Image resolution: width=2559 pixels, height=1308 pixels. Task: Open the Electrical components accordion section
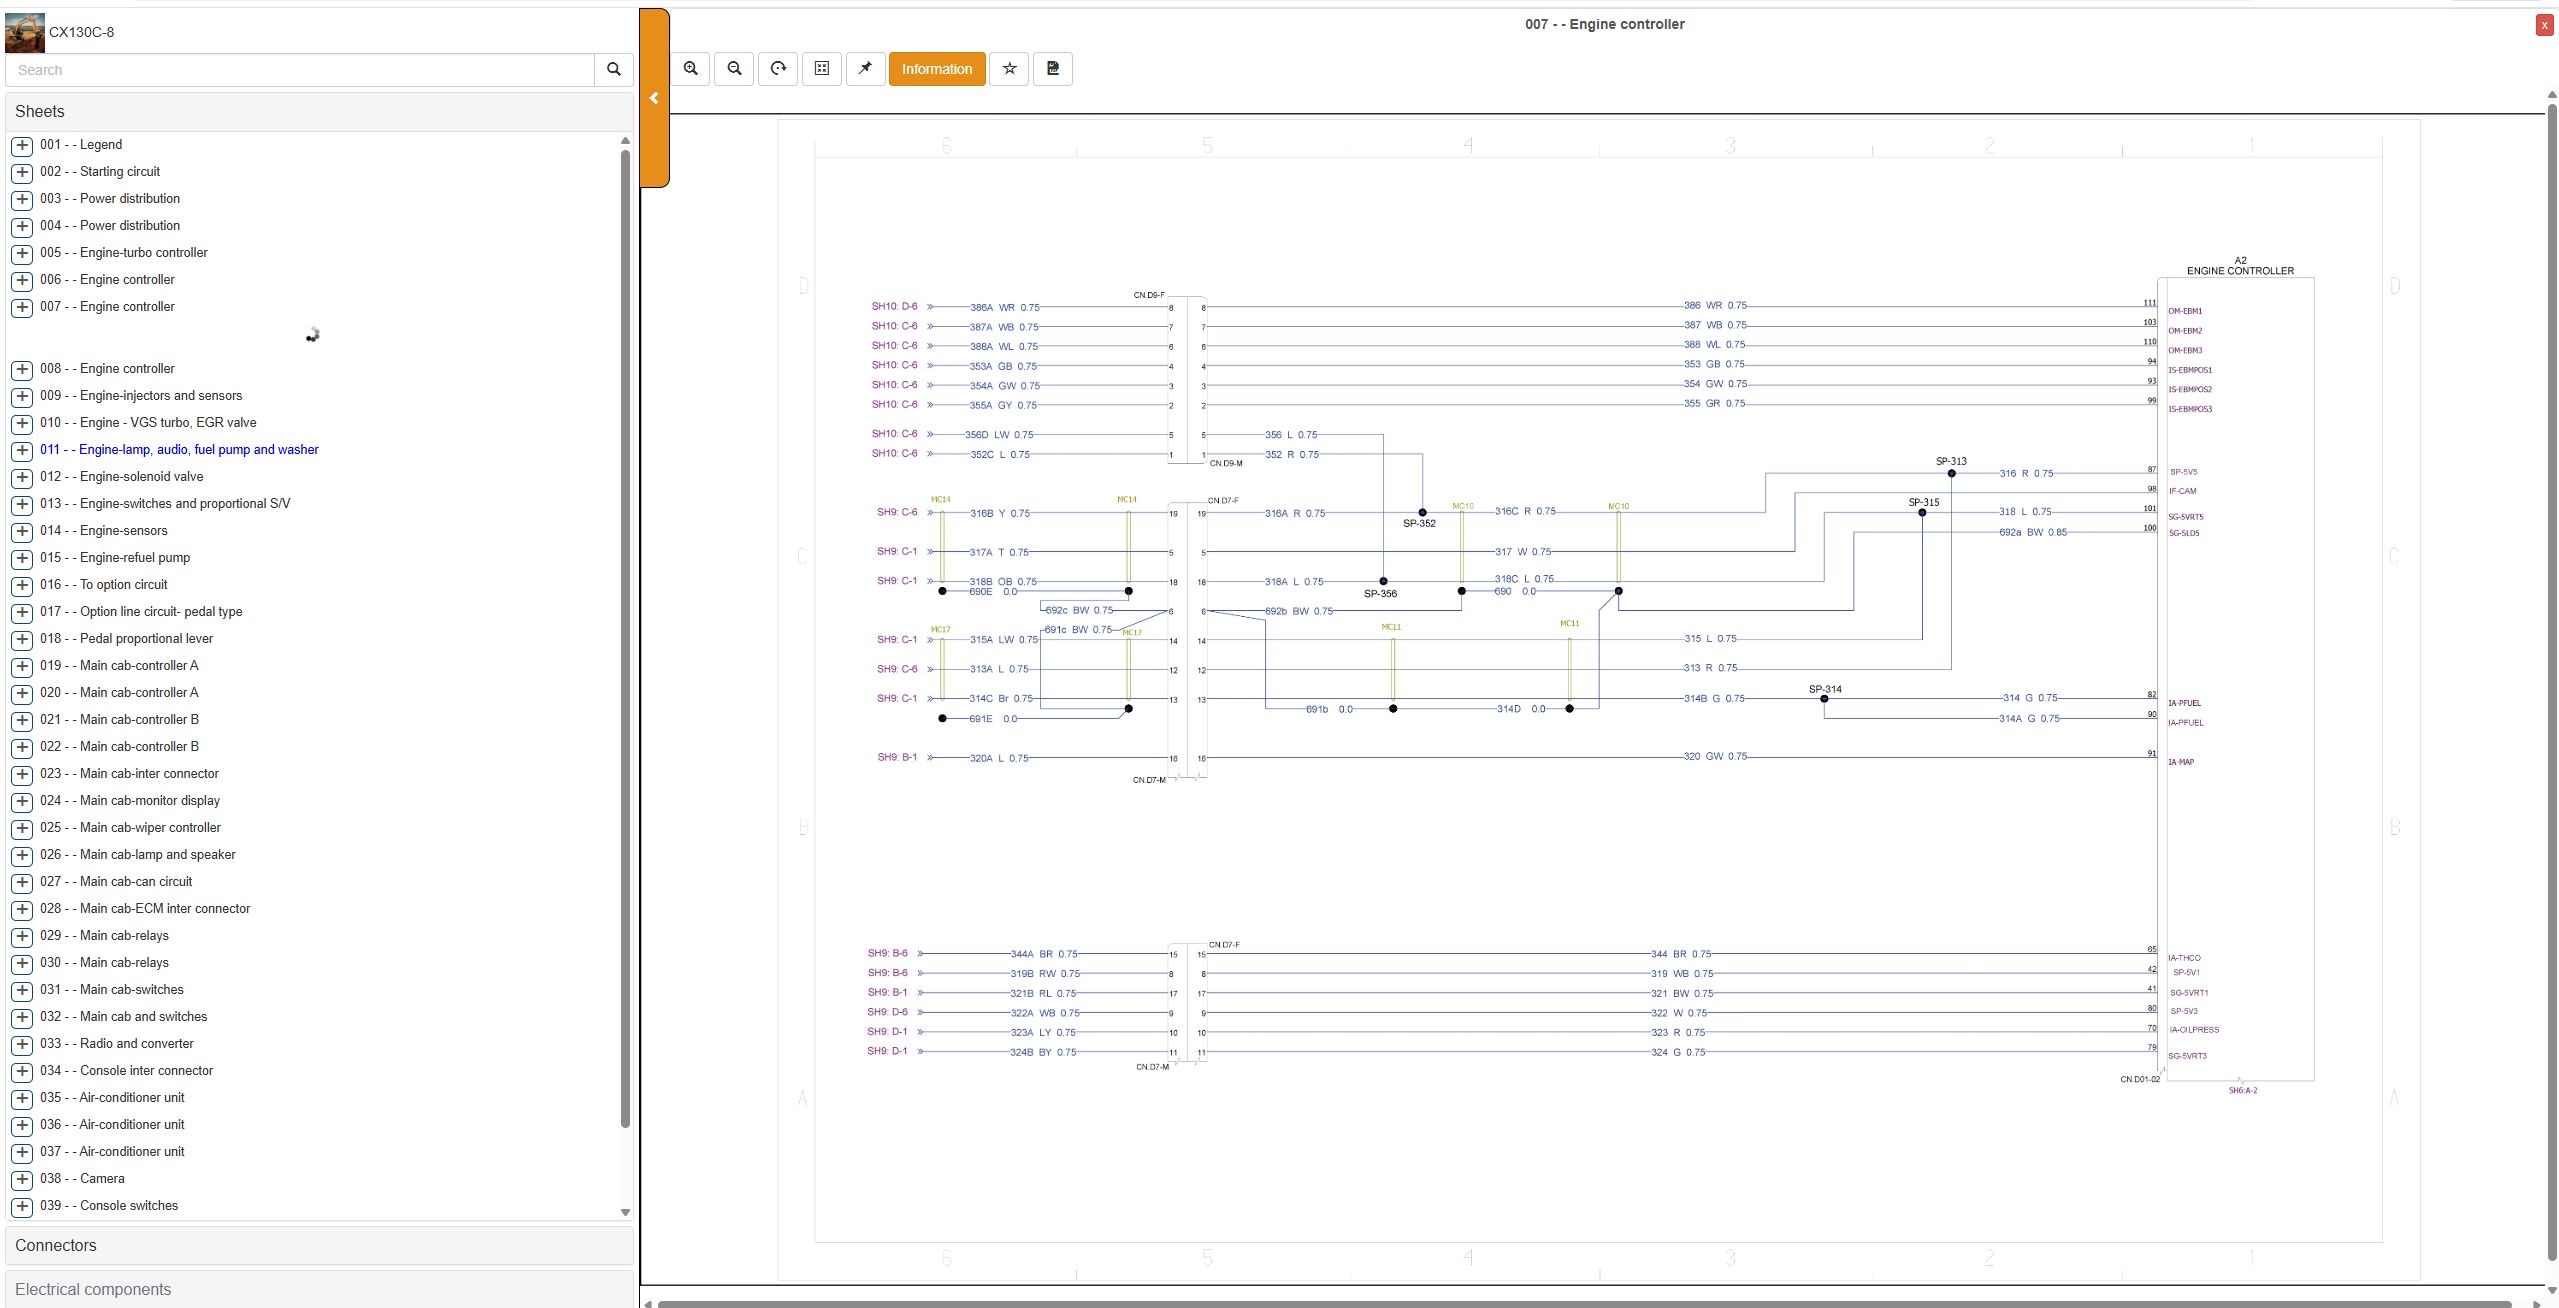319,1289
